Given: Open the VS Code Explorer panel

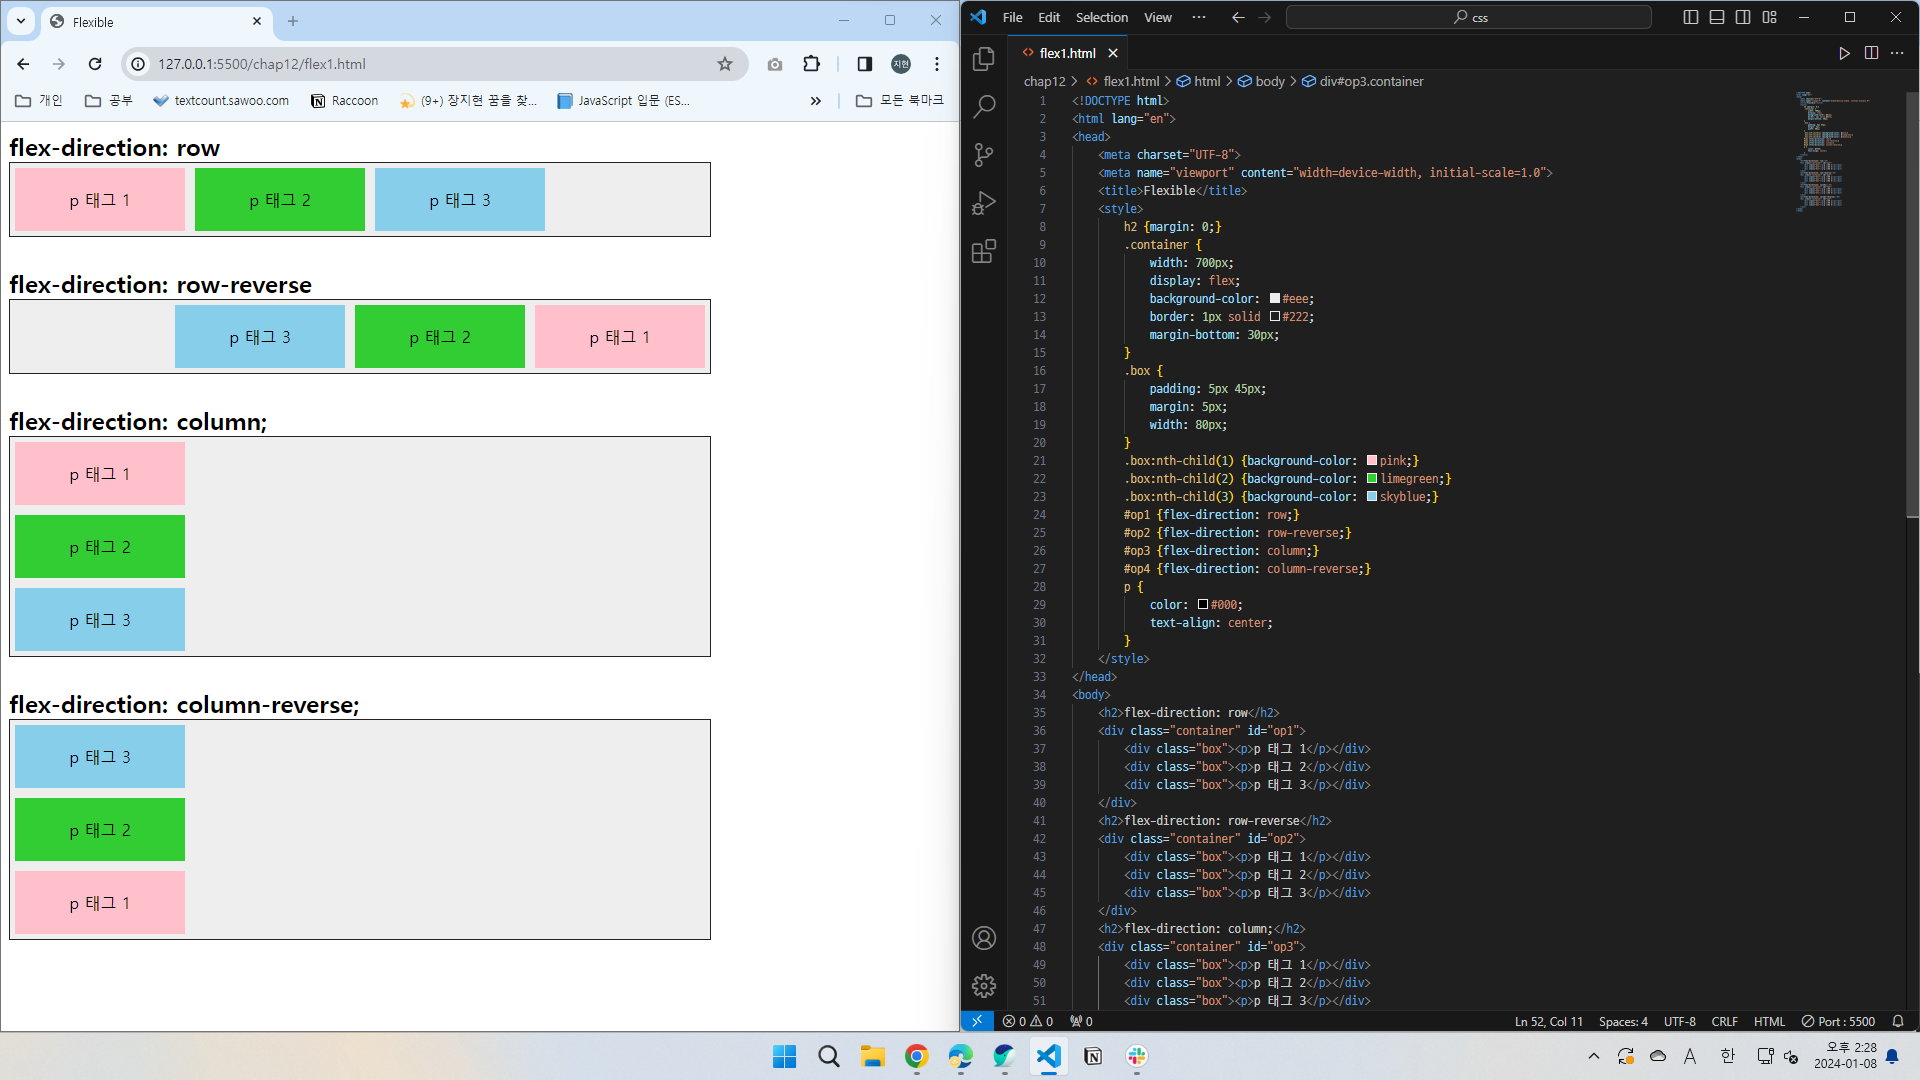Looking at the screenshot, I should click(x=984, y=59).
